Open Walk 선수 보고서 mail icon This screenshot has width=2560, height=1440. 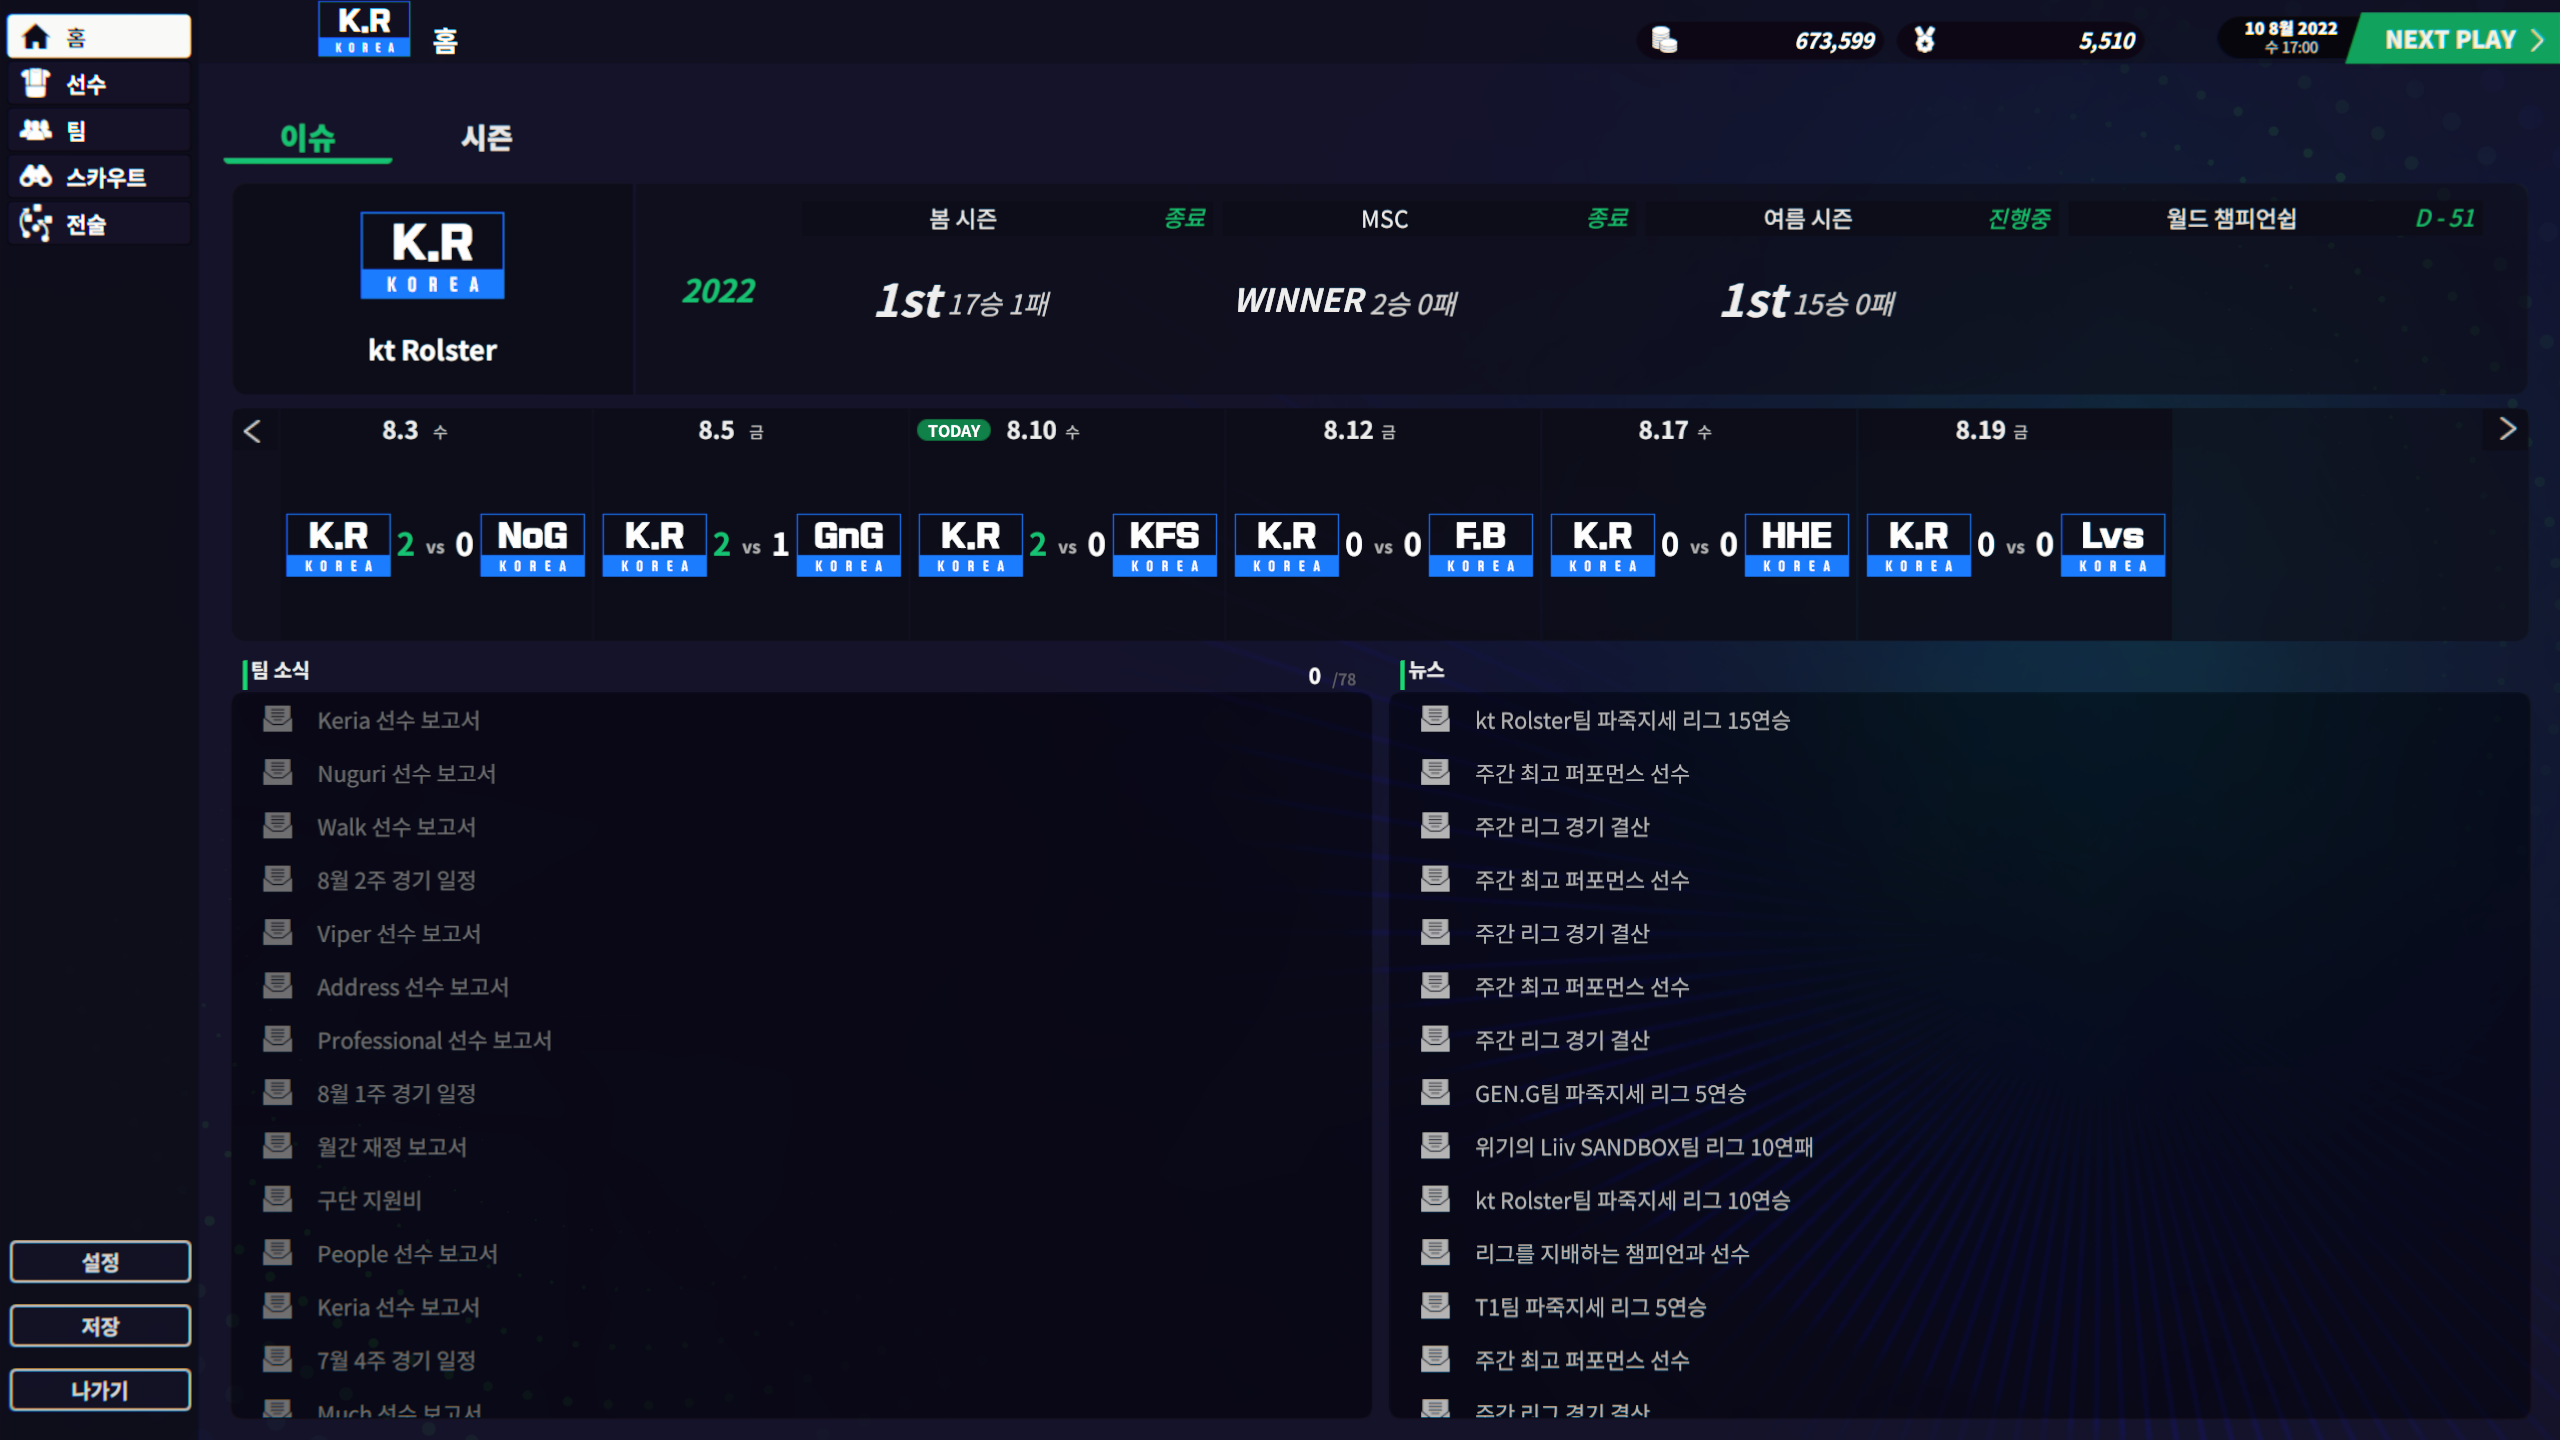pyautogui.click(x=278, y=826)
